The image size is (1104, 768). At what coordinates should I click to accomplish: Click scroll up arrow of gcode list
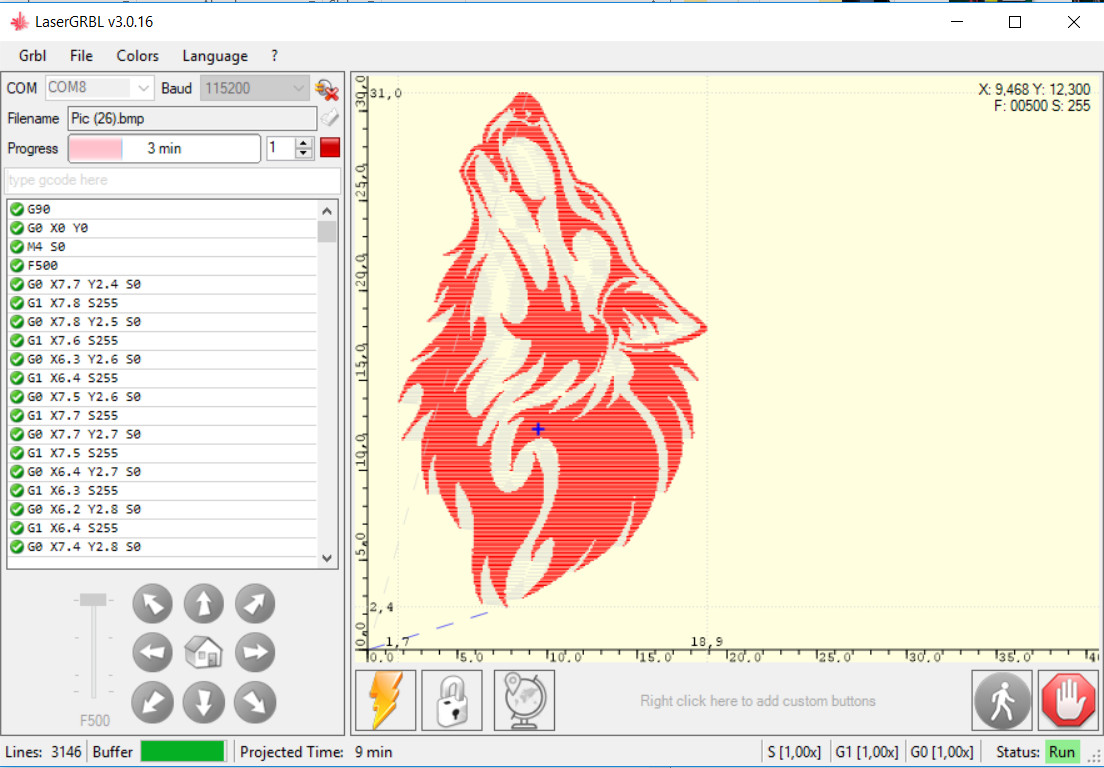pos(327,210)
